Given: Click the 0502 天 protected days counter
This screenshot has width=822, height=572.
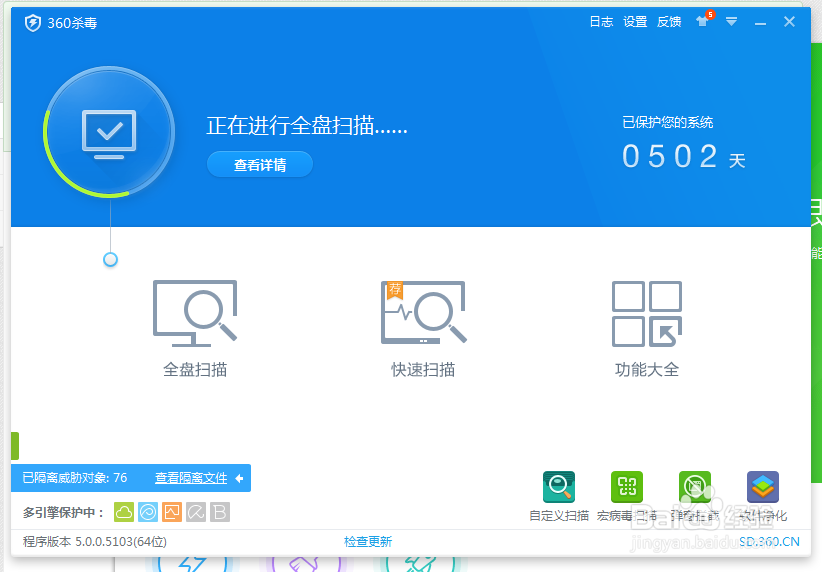Looking at the screenshot, I should coord(684,157).
